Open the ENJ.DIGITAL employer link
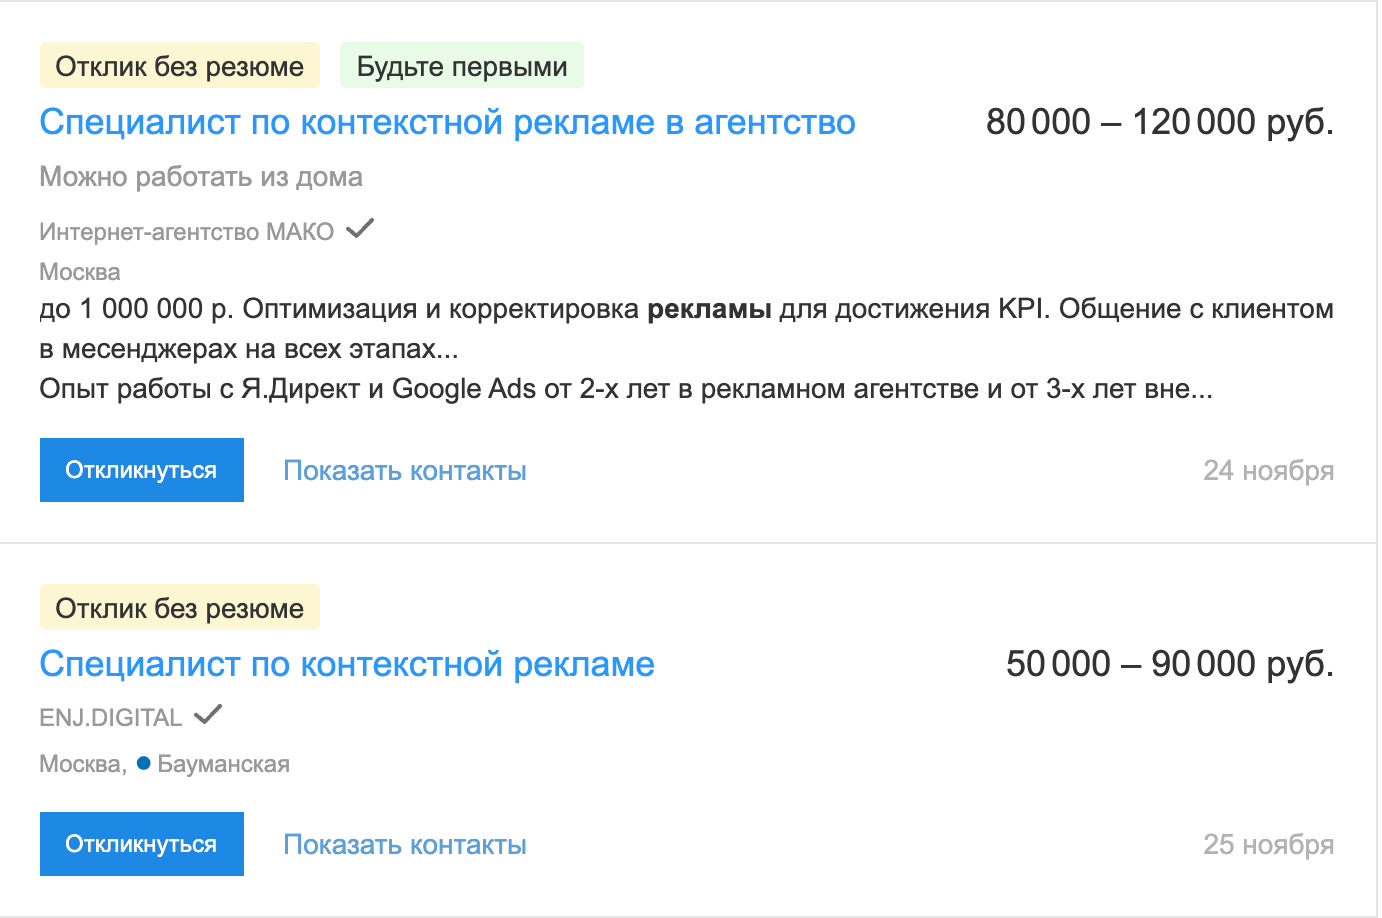Screen dimensions: 1382x918 coord(111,718)
